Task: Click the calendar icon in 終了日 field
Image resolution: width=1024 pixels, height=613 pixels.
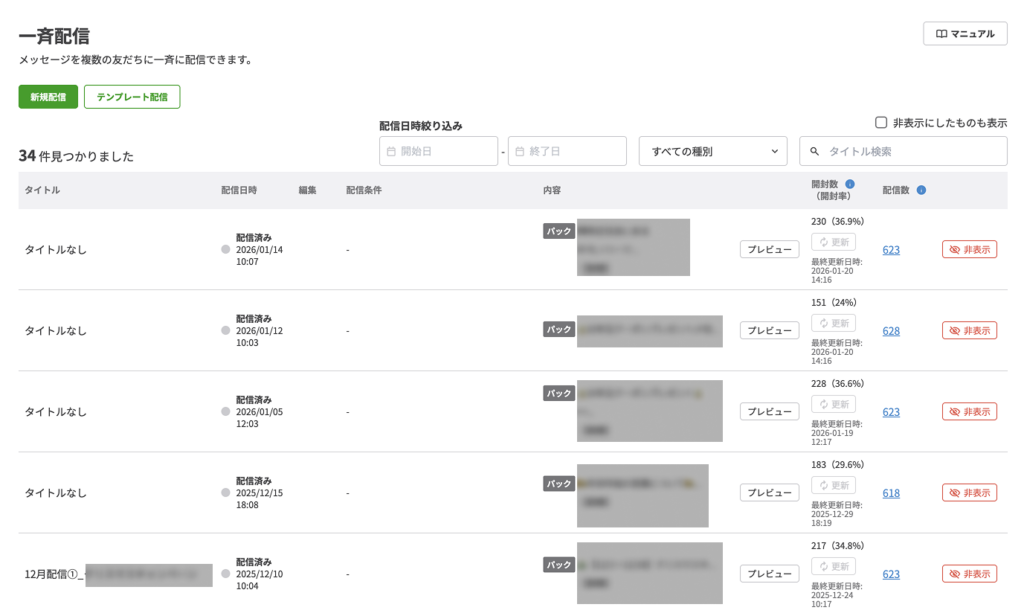Action: (x=518, y=151)
